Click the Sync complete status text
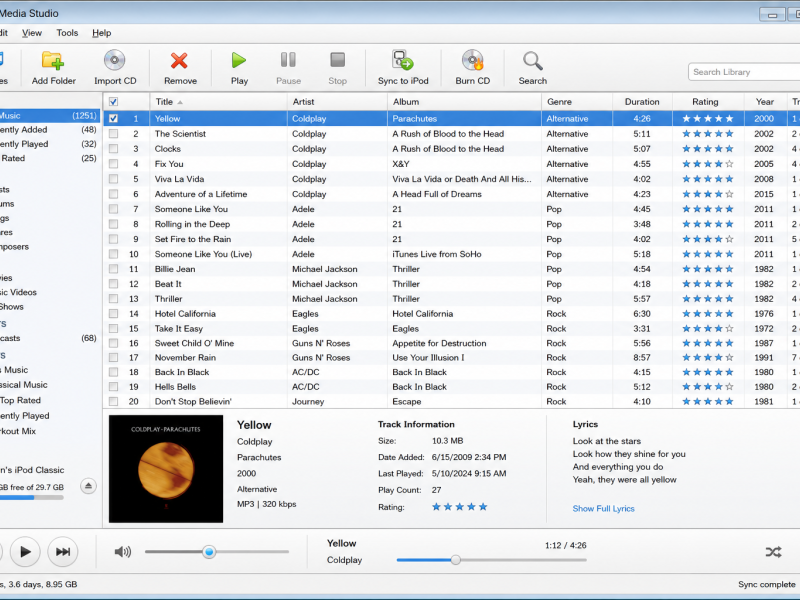 click(x=766, y=585)
